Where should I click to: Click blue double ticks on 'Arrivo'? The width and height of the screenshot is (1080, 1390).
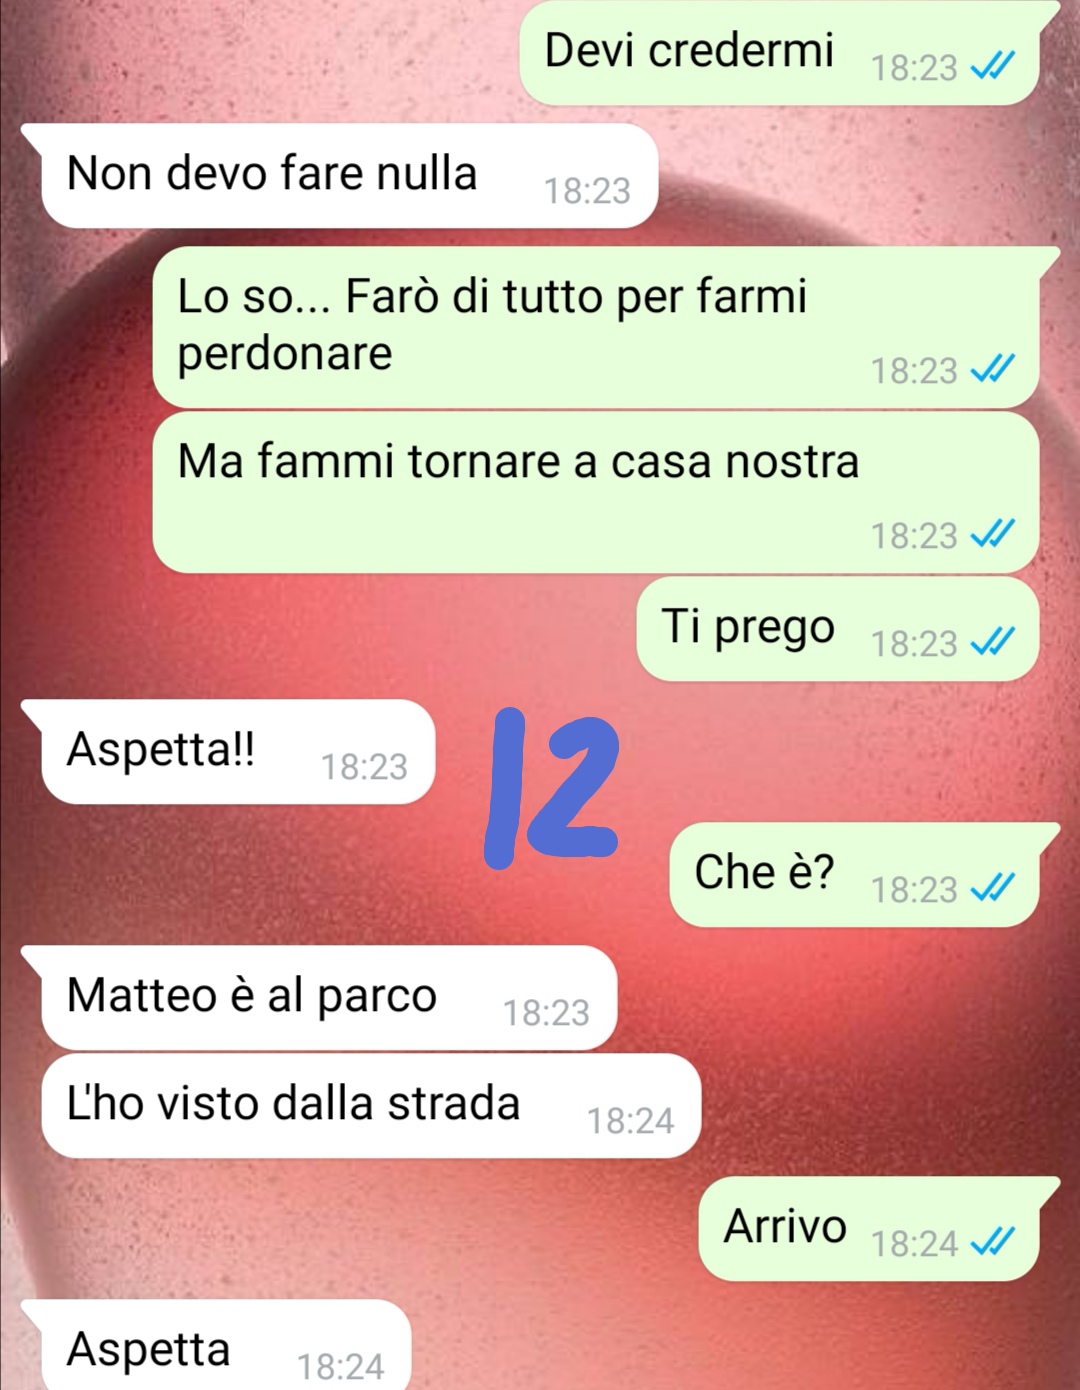[x=993, y=1242]
